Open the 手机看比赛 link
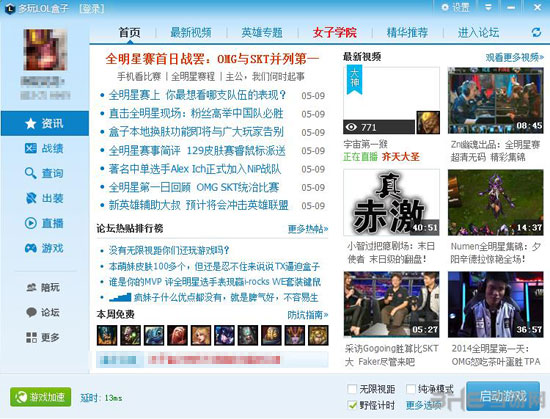The width and height of the screenshot is (550, 419). click(x=139, y=76)
